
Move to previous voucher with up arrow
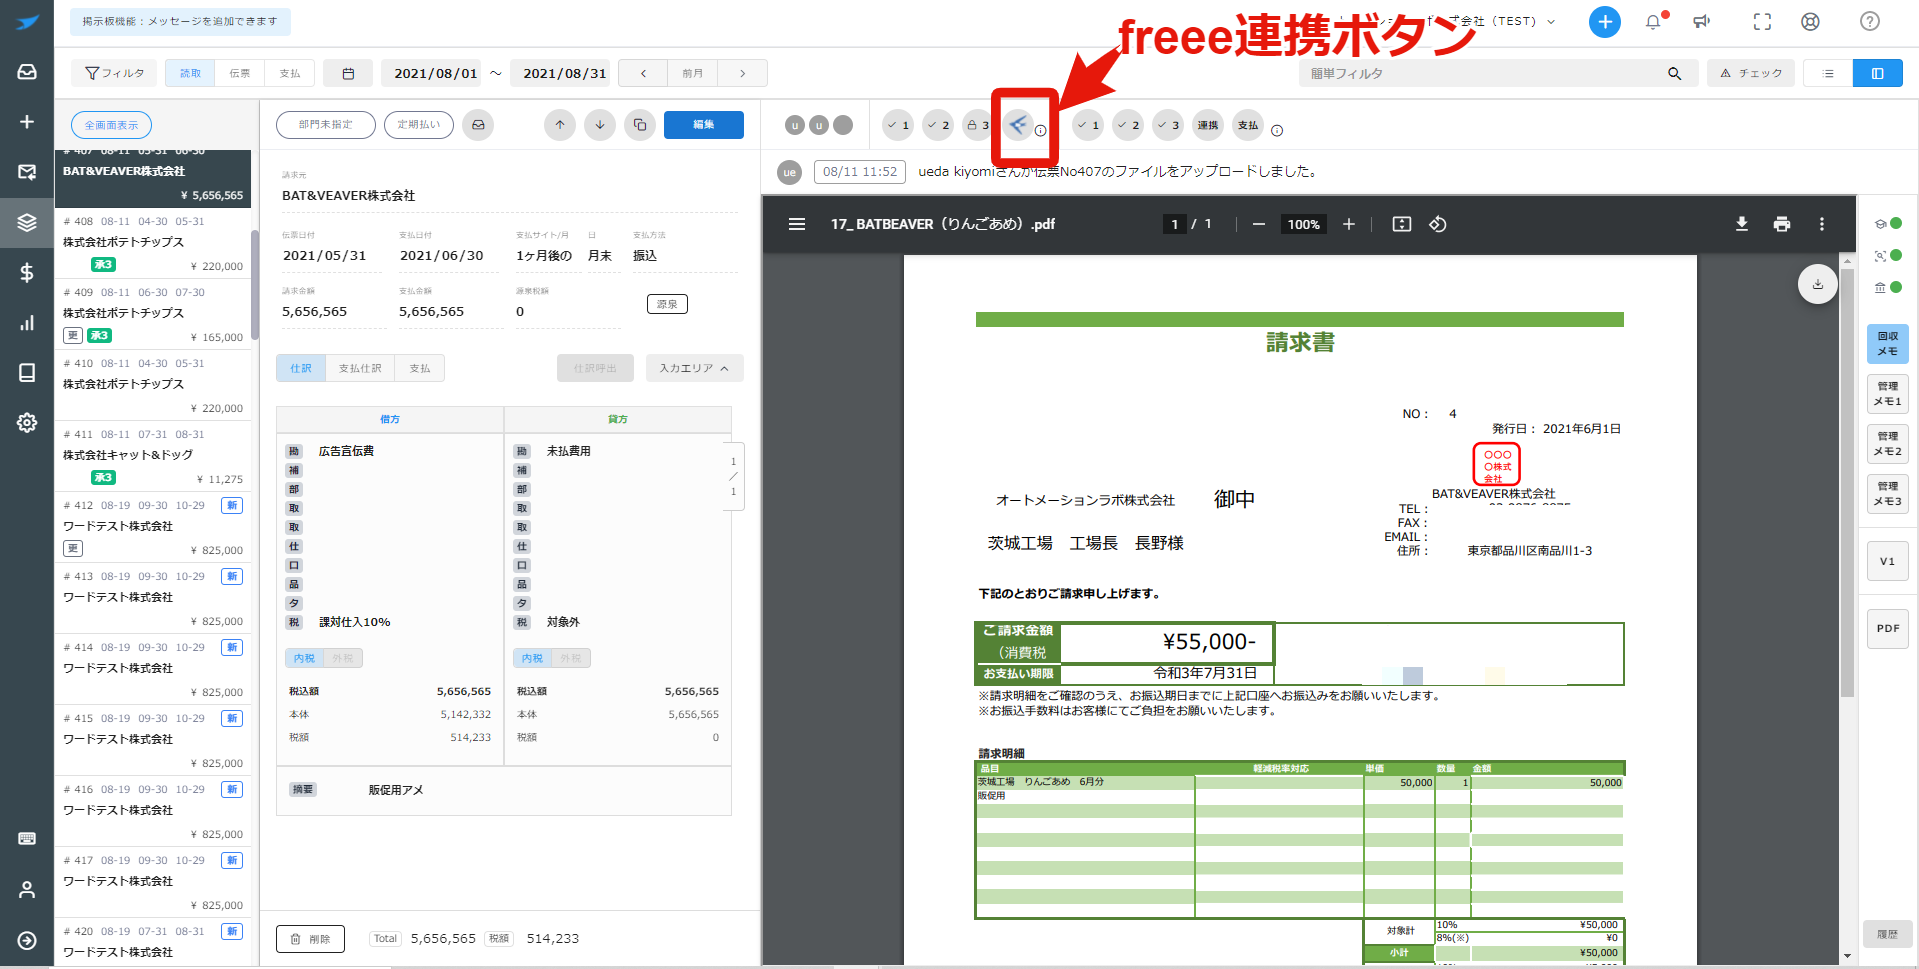coord(560,125)
